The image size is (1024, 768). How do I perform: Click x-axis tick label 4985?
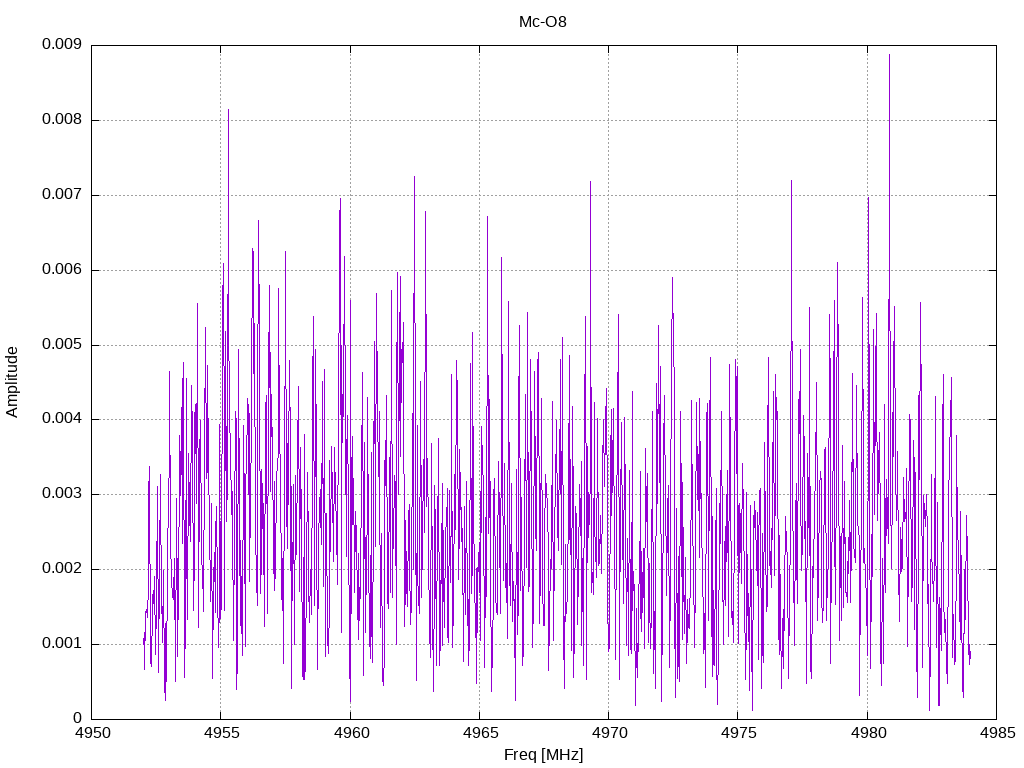pyautogui.click(x=997, y=733)
